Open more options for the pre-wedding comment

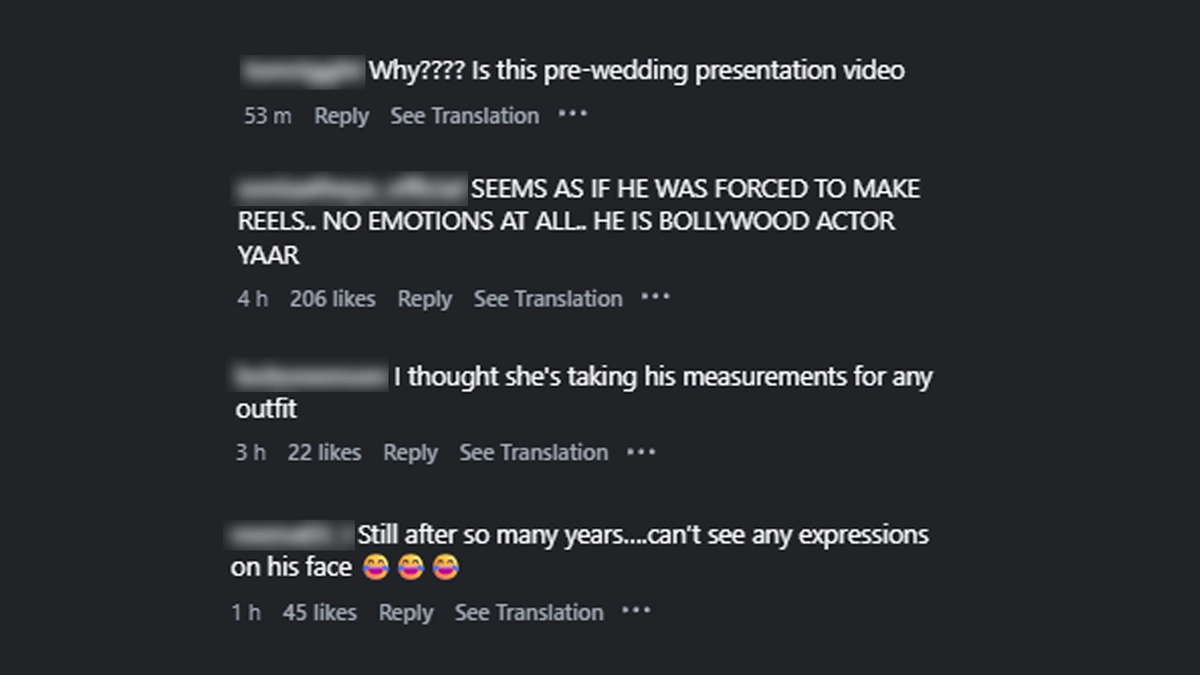[x=573, y=114]
